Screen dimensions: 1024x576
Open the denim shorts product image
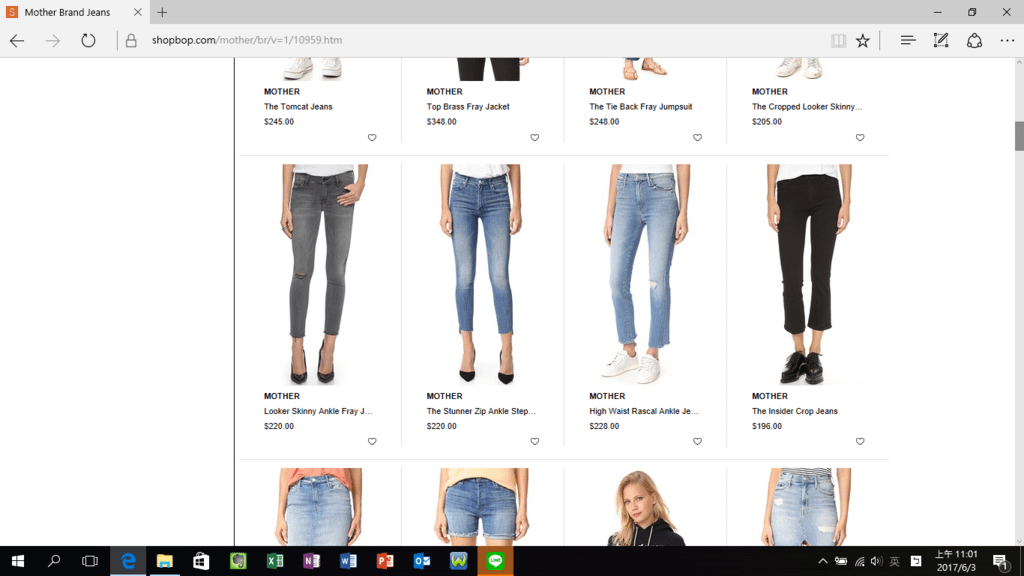point(483,507)
